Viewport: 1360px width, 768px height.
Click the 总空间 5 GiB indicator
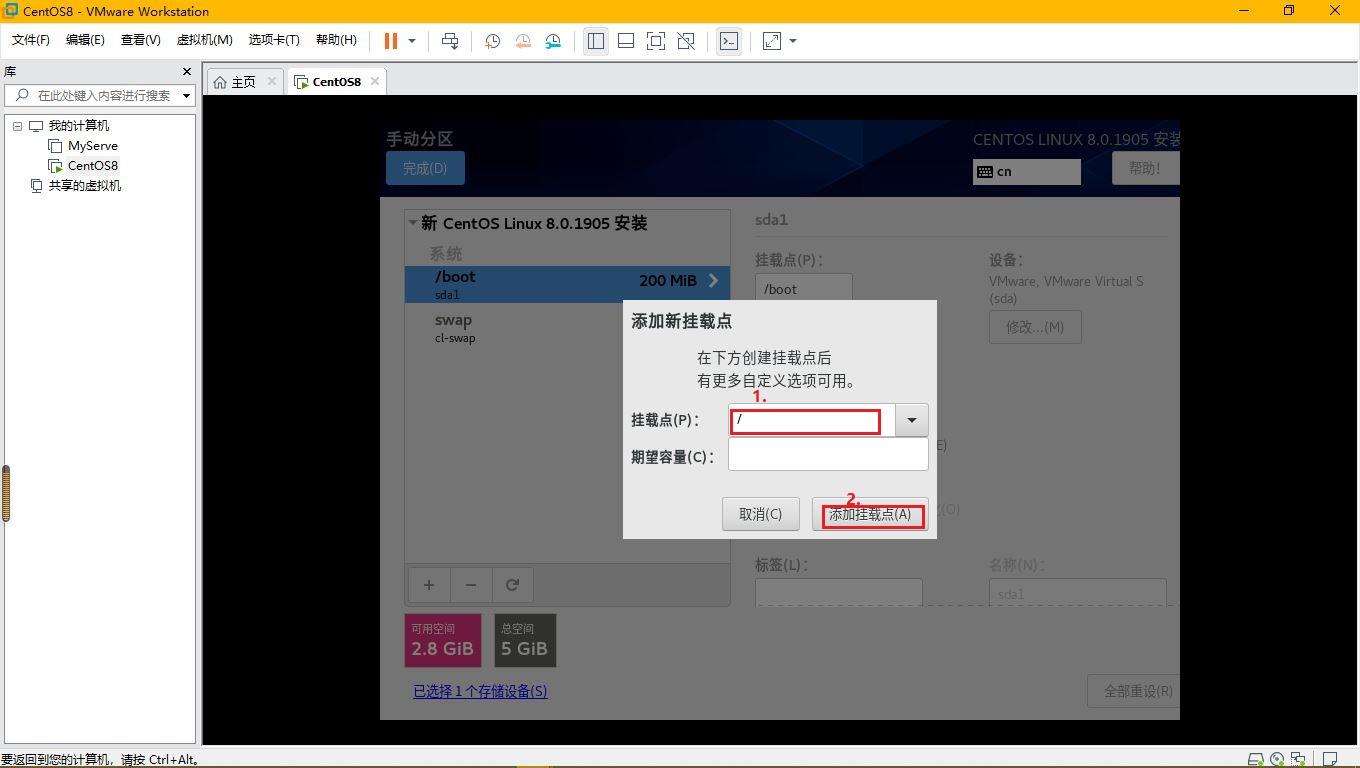click(x=525, y=640)
